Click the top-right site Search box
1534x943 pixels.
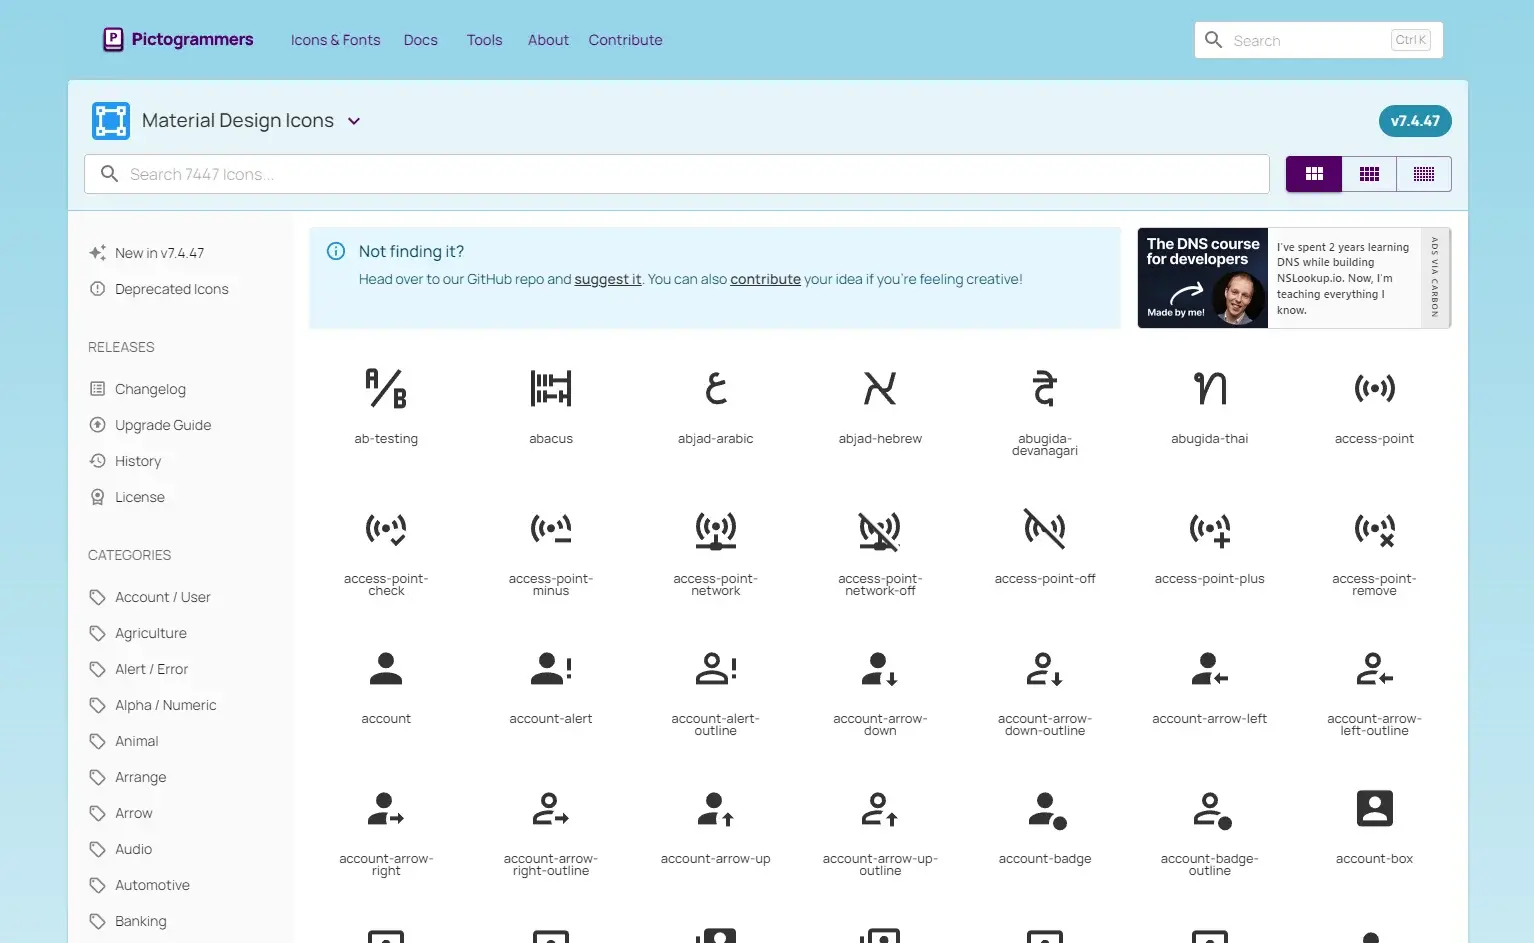(1318, 40)
